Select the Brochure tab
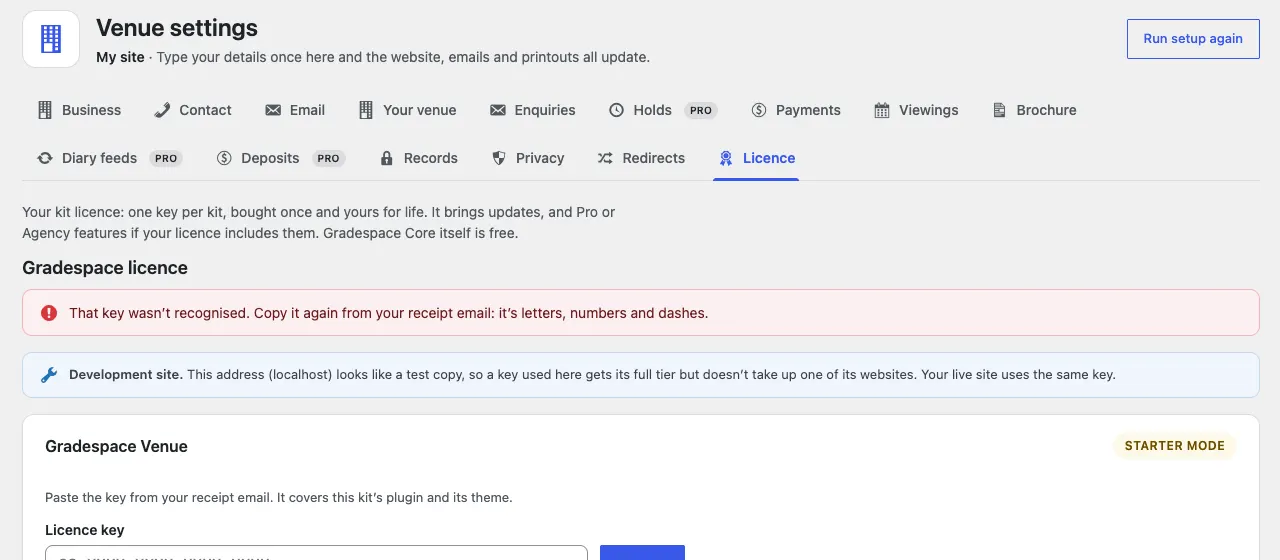The height and width of the screenshot is (560, 1280). pos(1034,110)
